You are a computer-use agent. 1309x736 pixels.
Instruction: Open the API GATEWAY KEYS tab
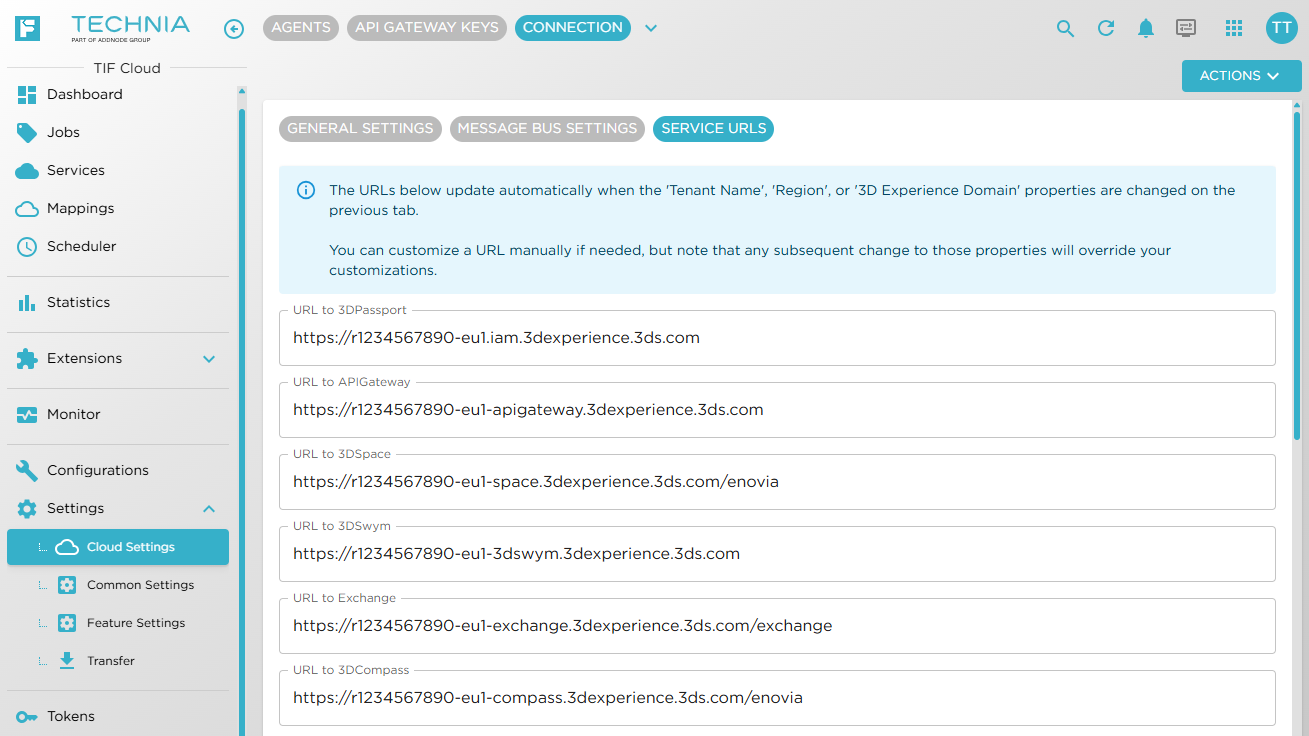(x=427, y=28)
